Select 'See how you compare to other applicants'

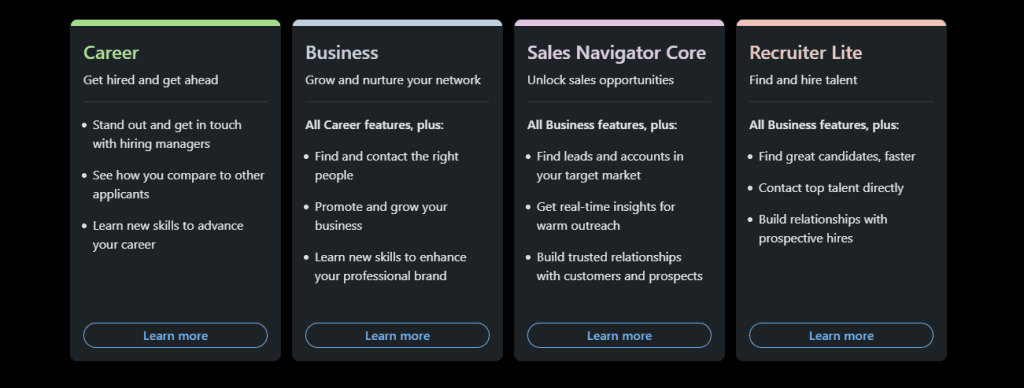pyautogui.click(x=178, y=185)
